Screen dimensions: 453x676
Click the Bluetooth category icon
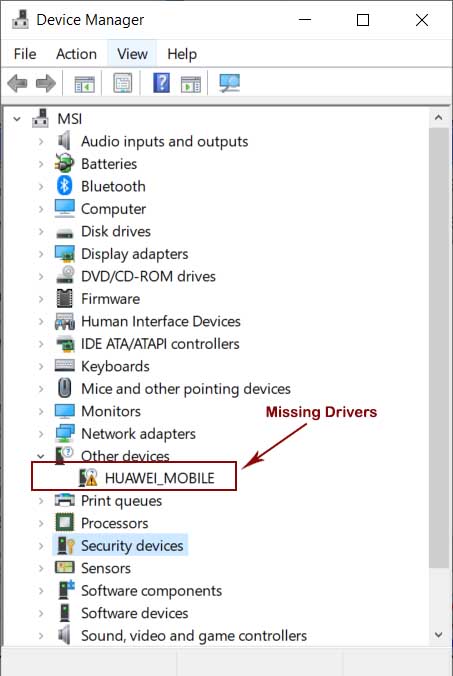(x=64, y=186)
